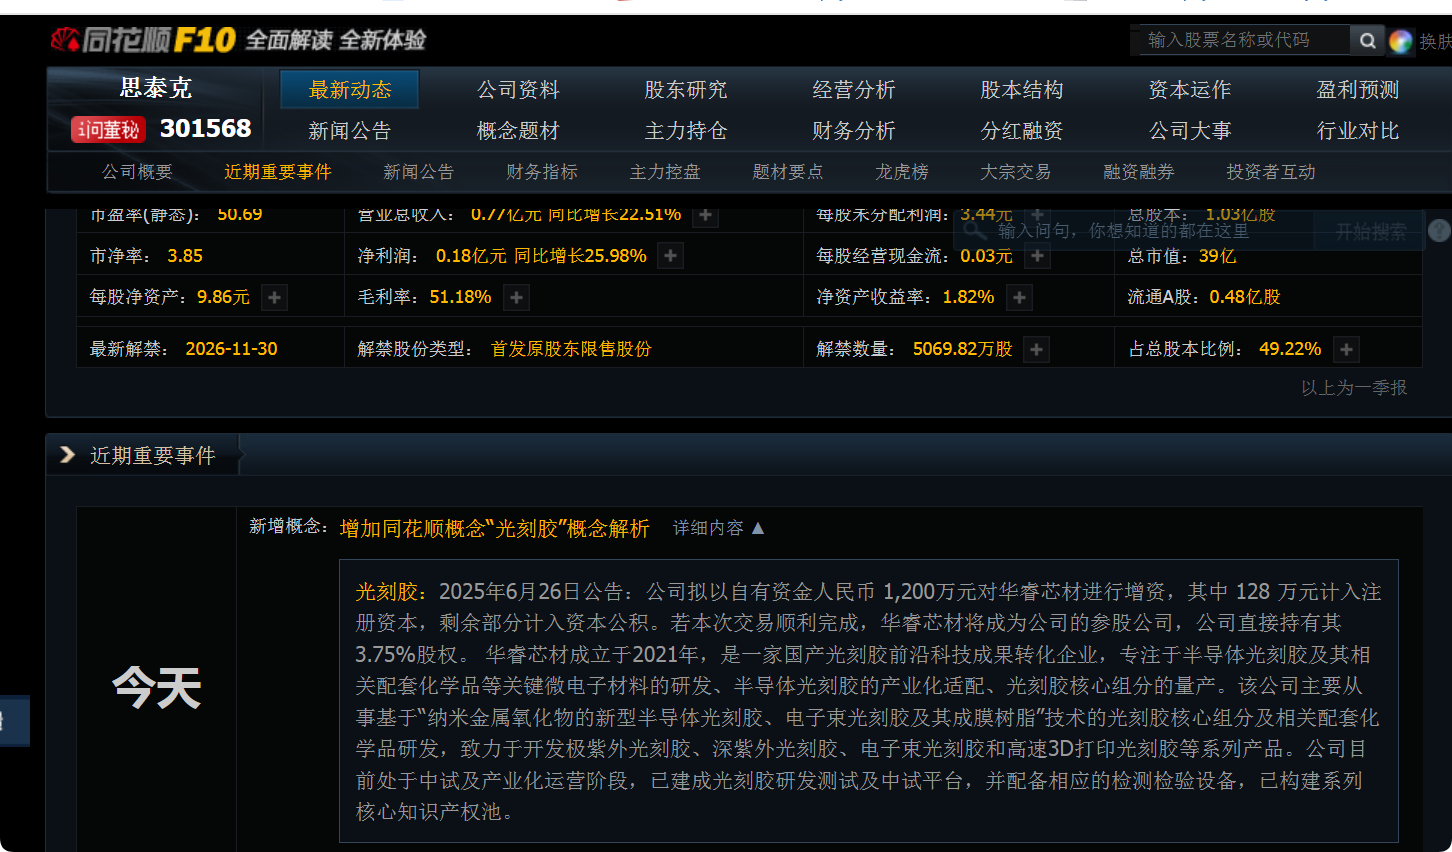The image size is (1452, 852).
Task: Click round icon right of search overlay
Action: (1439, 230)
